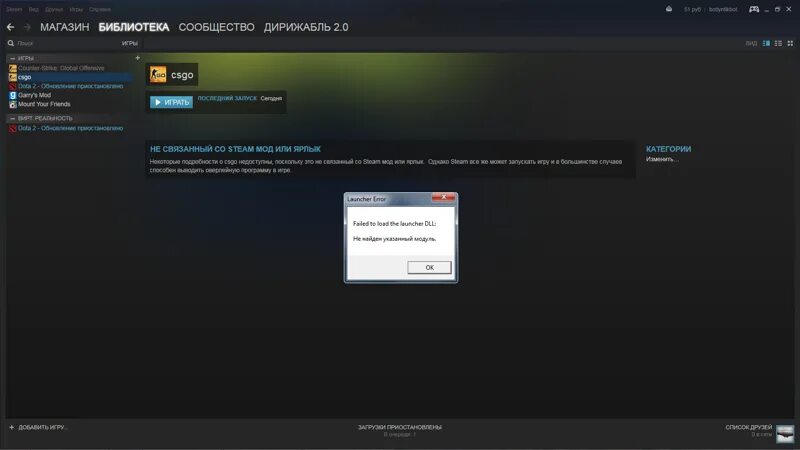Image resolution: width=800 pixels, height=450 pixels.
Task: Click the csgo list entry icon
Action: click(13, 77)
